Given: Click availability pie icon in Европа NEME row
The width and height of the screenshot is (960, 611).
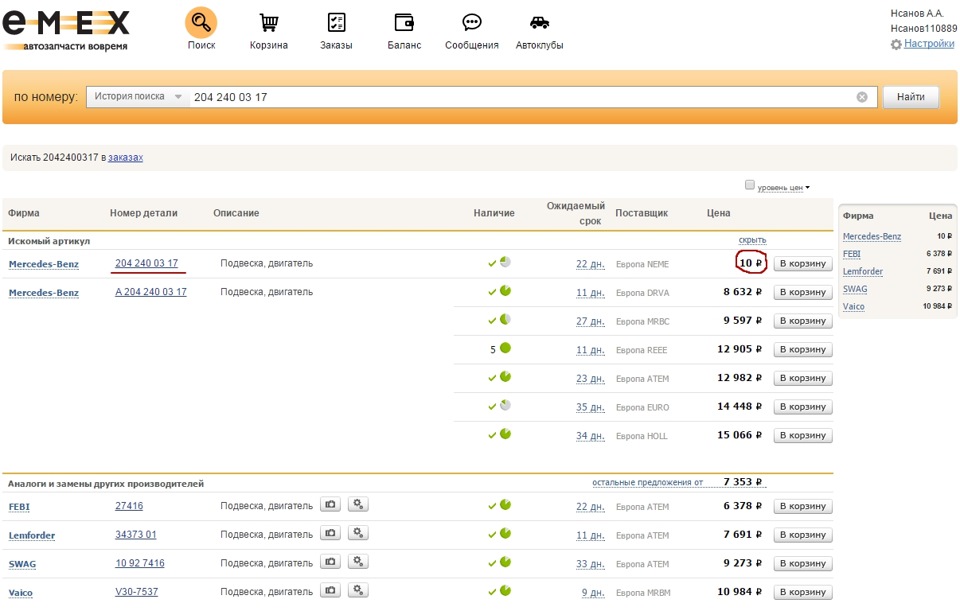Looking at the screenshot, I should pyautogui.click(x=505, y=262).
